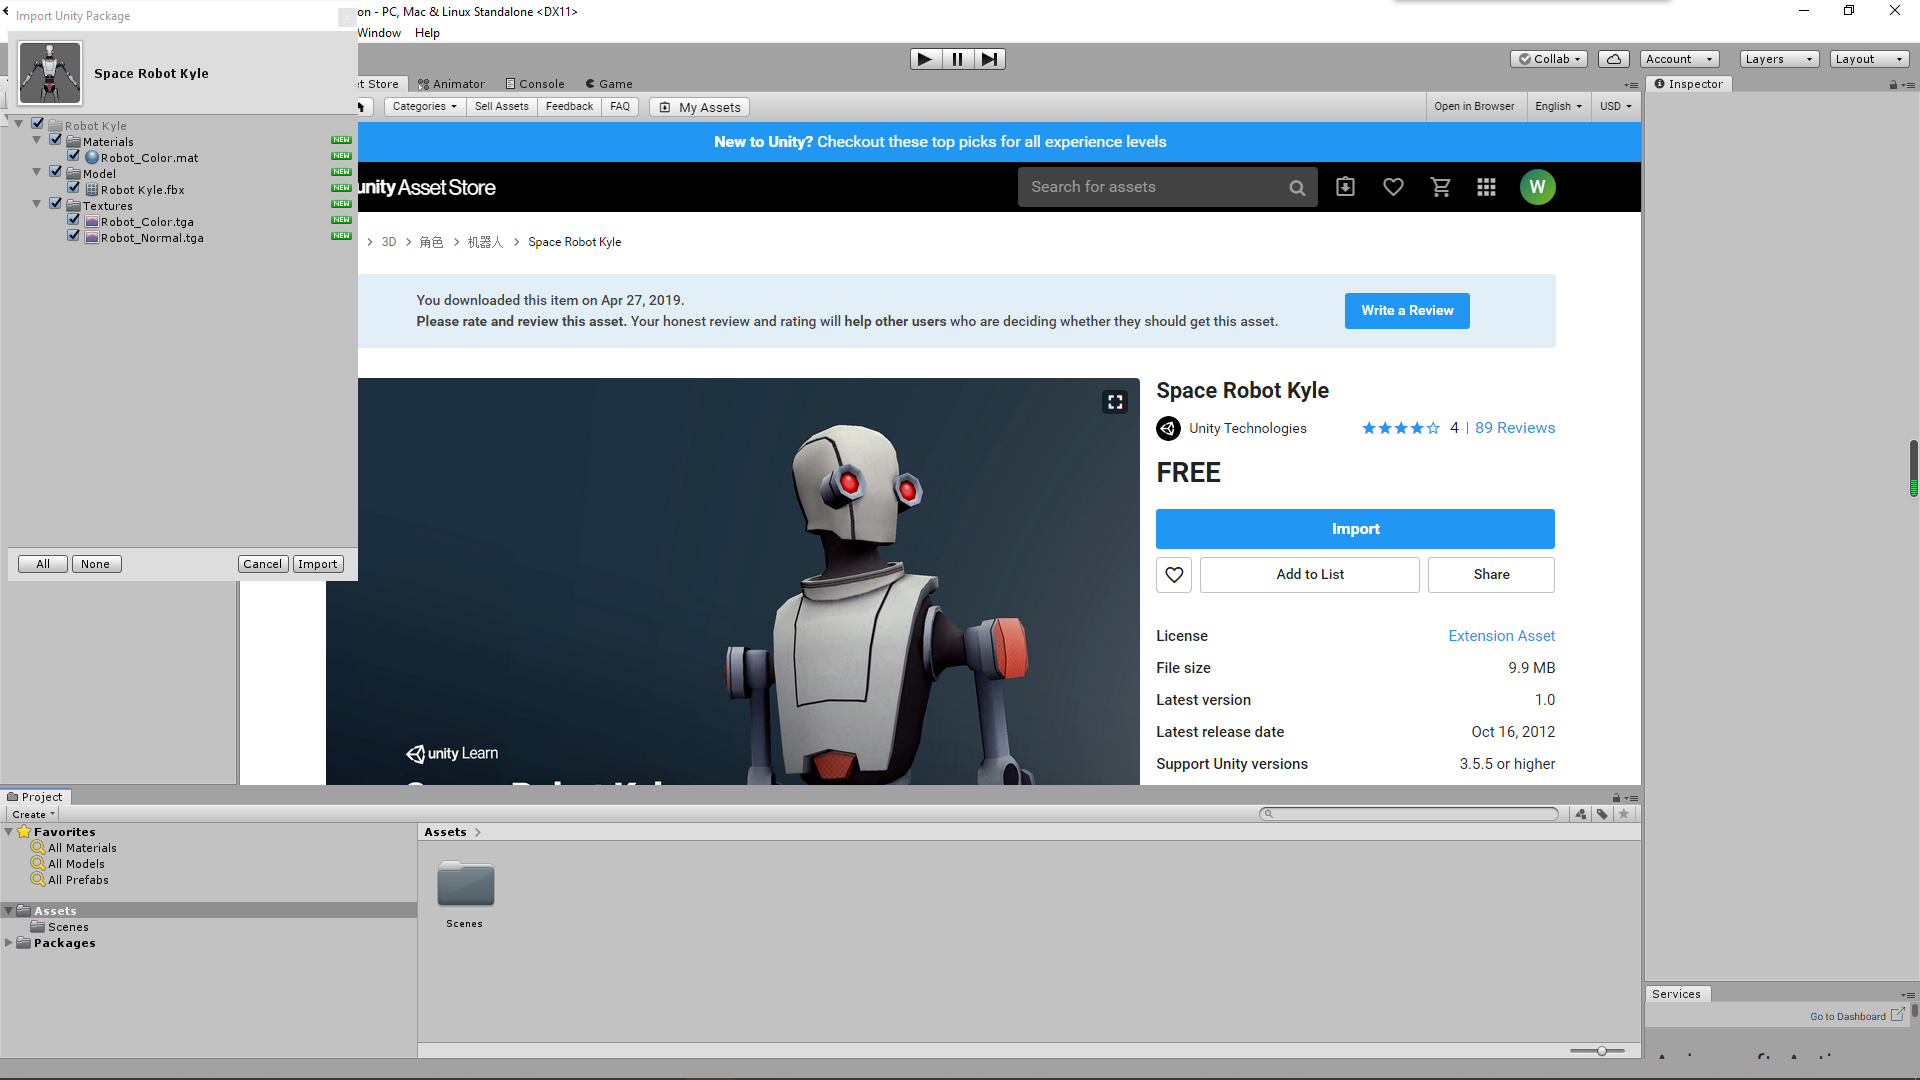Expand the Packages folder in Project
The width and height of the screenshot is (1920, 1080).
pos(9,943)
